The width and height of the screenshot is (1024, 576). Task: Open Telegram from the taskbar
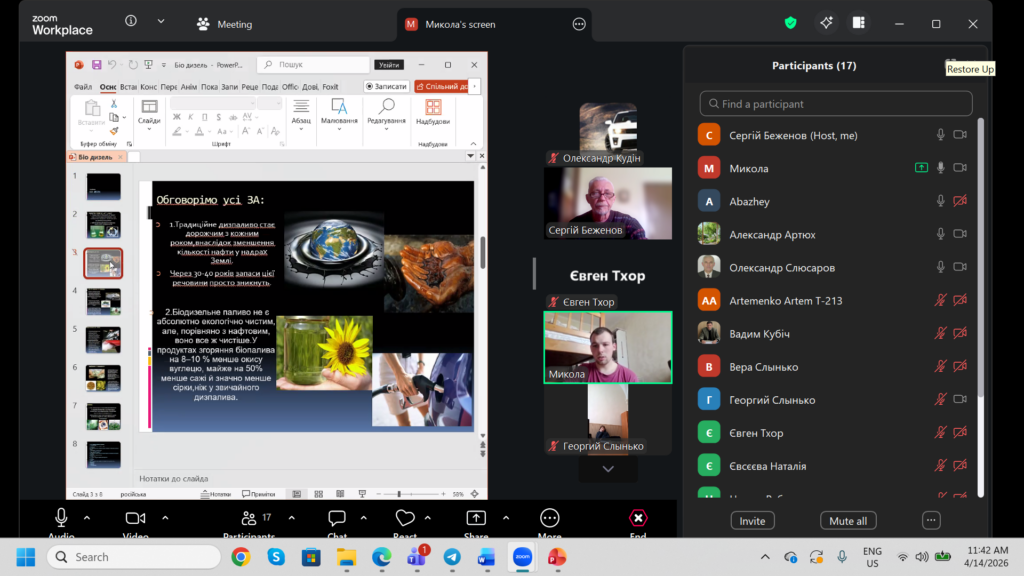click(451, 556)
